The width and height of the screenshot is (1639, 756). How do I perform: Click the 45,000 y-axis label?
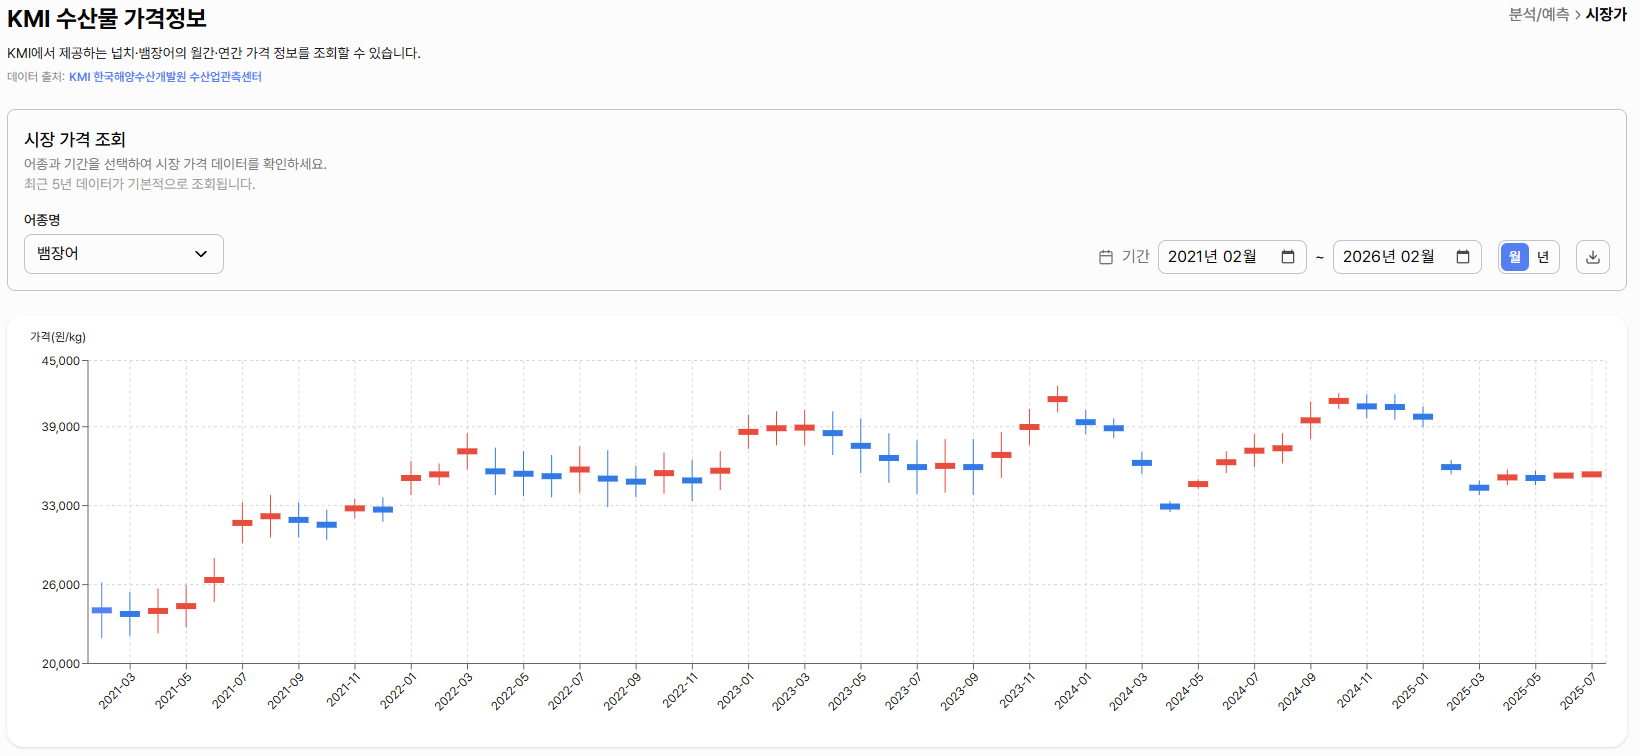coord(60,361)
